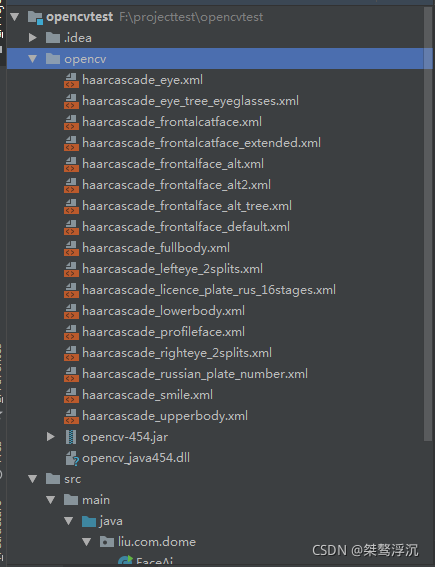The height and width of the screenshot is (567, 435).
Task: Click XML icon of haarcascade_frontalcatface_extended.xml
Action: pyautogui.click(x=71, y=143)
